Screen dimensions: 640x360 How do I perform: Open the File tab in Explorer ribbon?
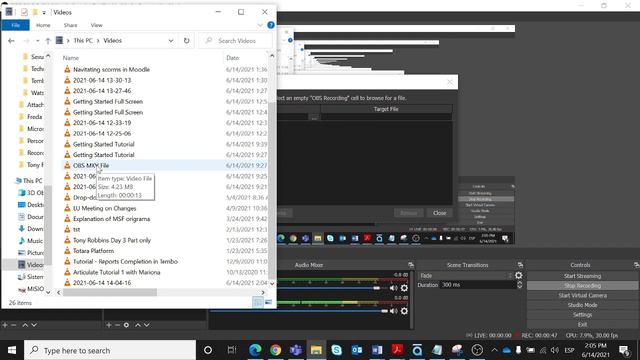coord(16,25)
